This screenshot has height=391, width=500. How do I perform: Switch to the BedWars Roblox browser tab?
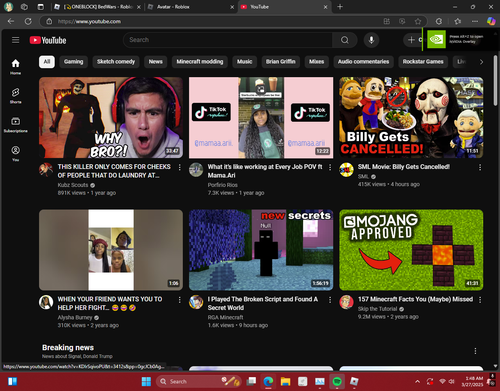click(x=98, y=7)
